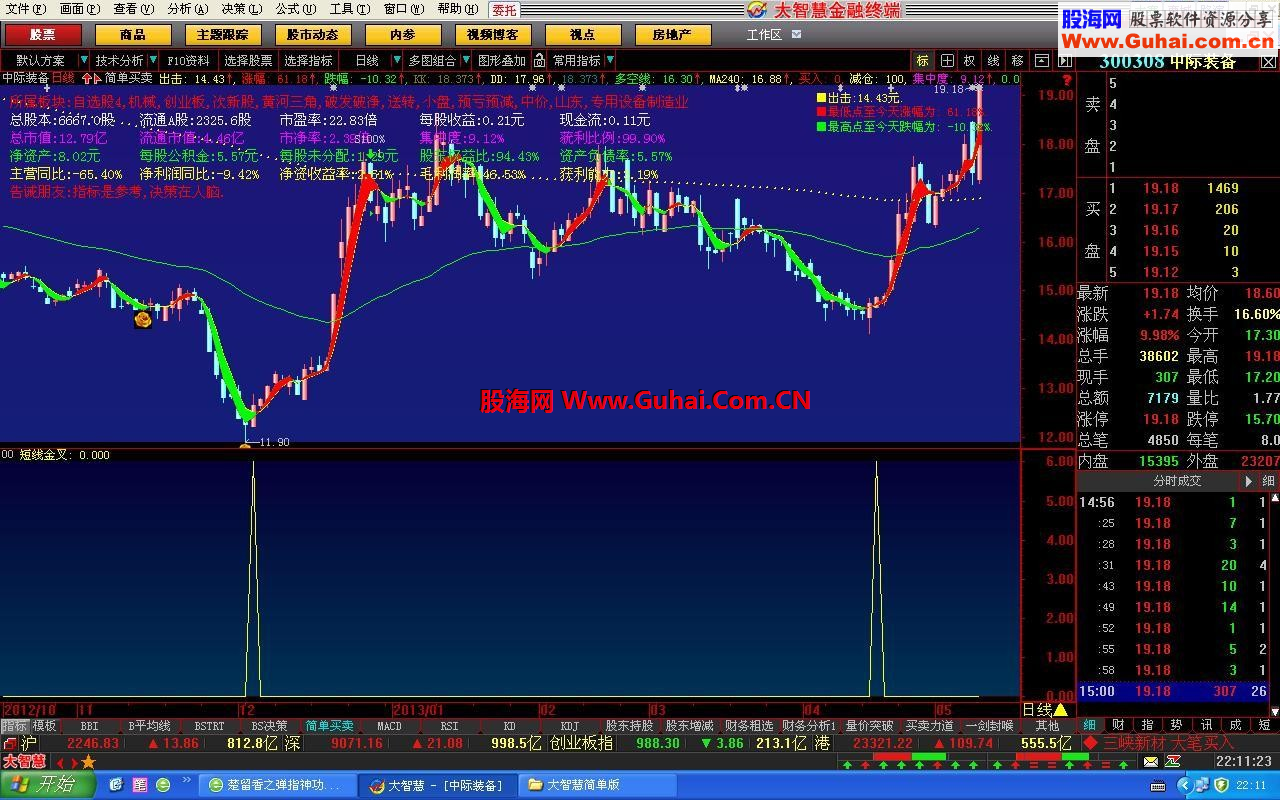Select the RSI indicator tab

click(x=449, y=726)
